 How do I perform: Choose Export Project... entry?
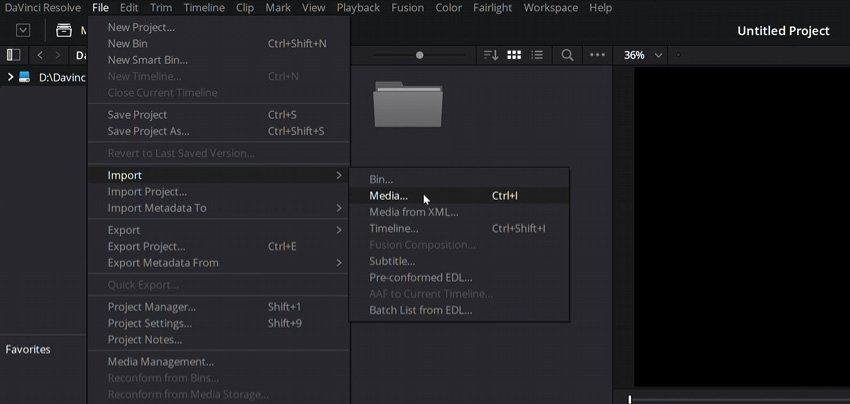click(218, 247)
